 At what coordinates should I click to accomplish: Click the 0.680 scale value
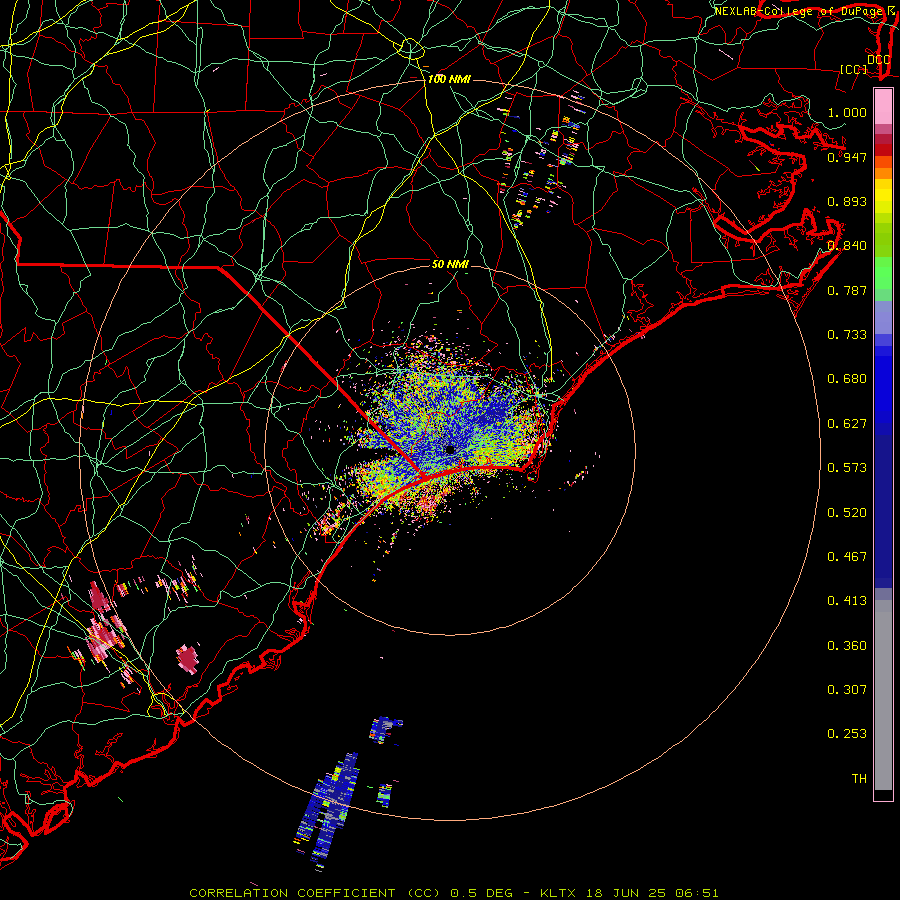tap(847, 379)
